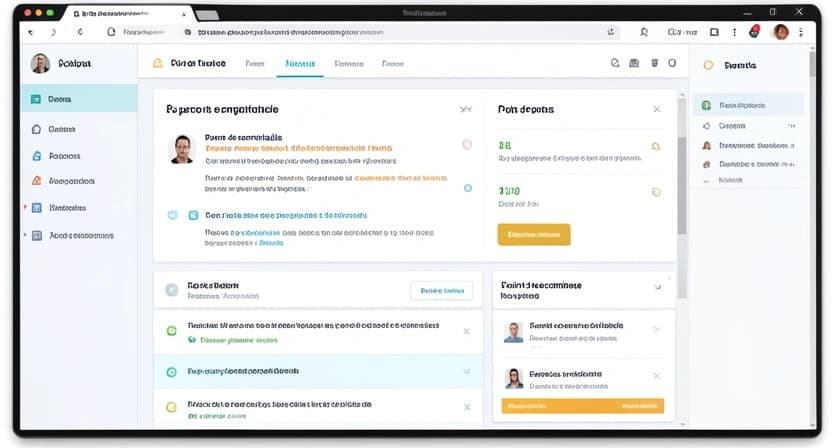Click the browser forward arrow
Viewport: 832px width, 448px height.
[54, 32]
